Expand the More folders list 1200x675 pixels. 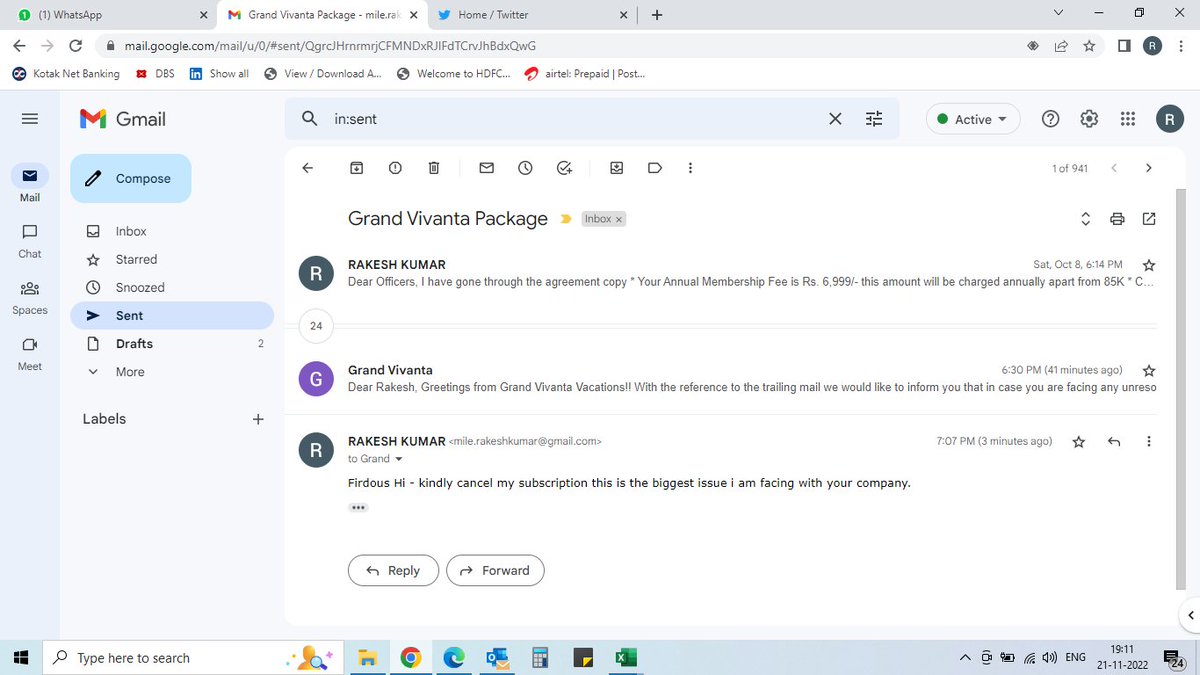[129, 371]
